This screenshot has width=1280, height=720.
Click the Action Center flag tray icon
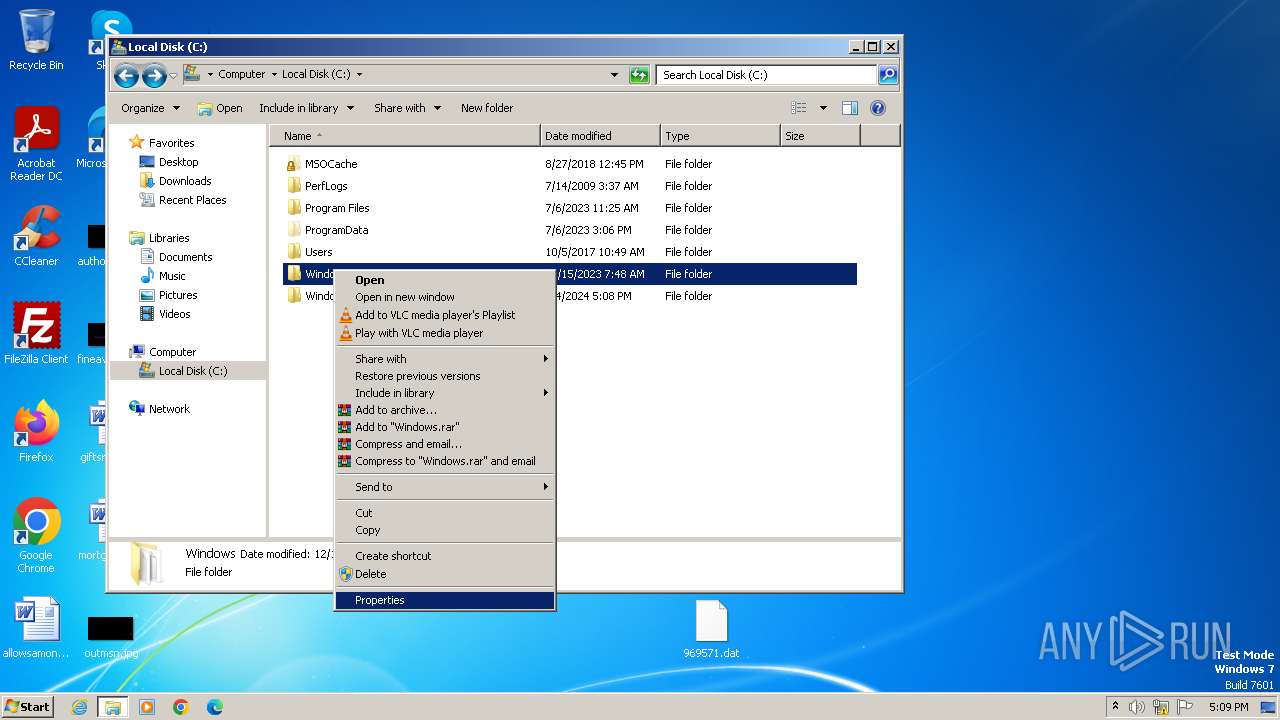point(1185,707)
